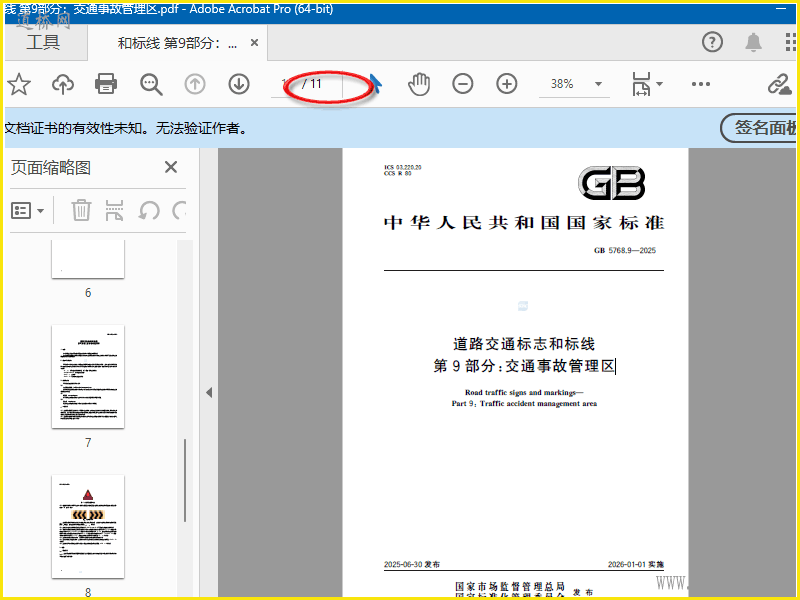Select the Hand pan tool
The height and width of the screenshot is (600, 800).
[x=419, y=84]
